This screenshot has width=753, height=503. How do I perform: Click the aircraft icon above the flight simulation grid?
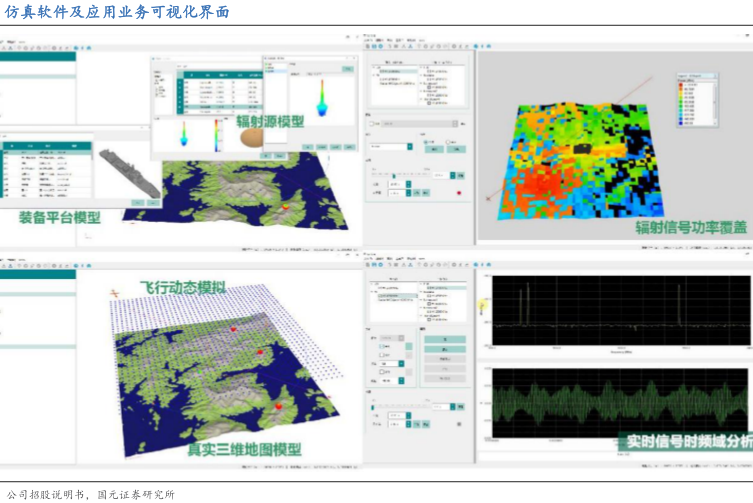point(116,291)
